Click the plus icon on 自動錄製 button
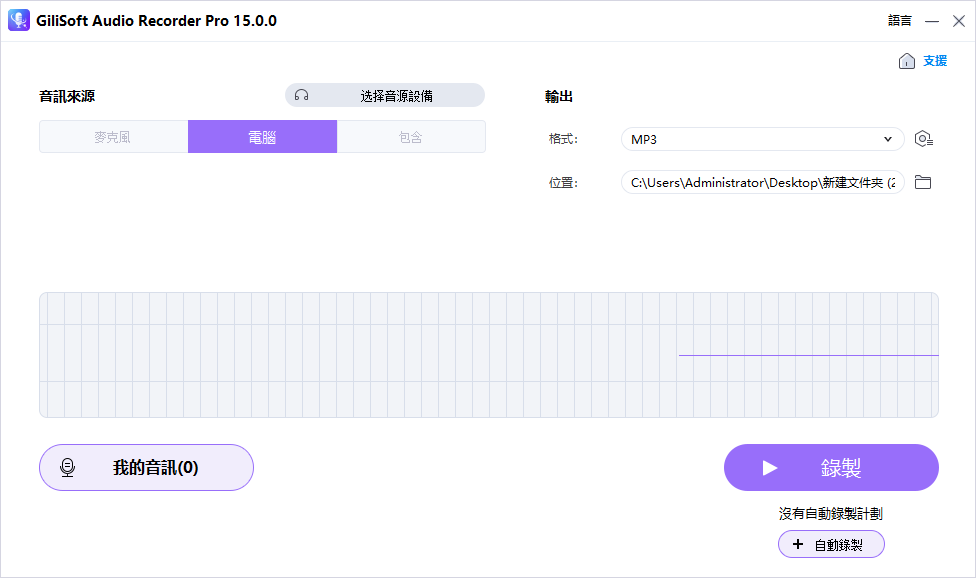Screen dimensions: 976x578 pyautogui.click(x=797, y=543)
